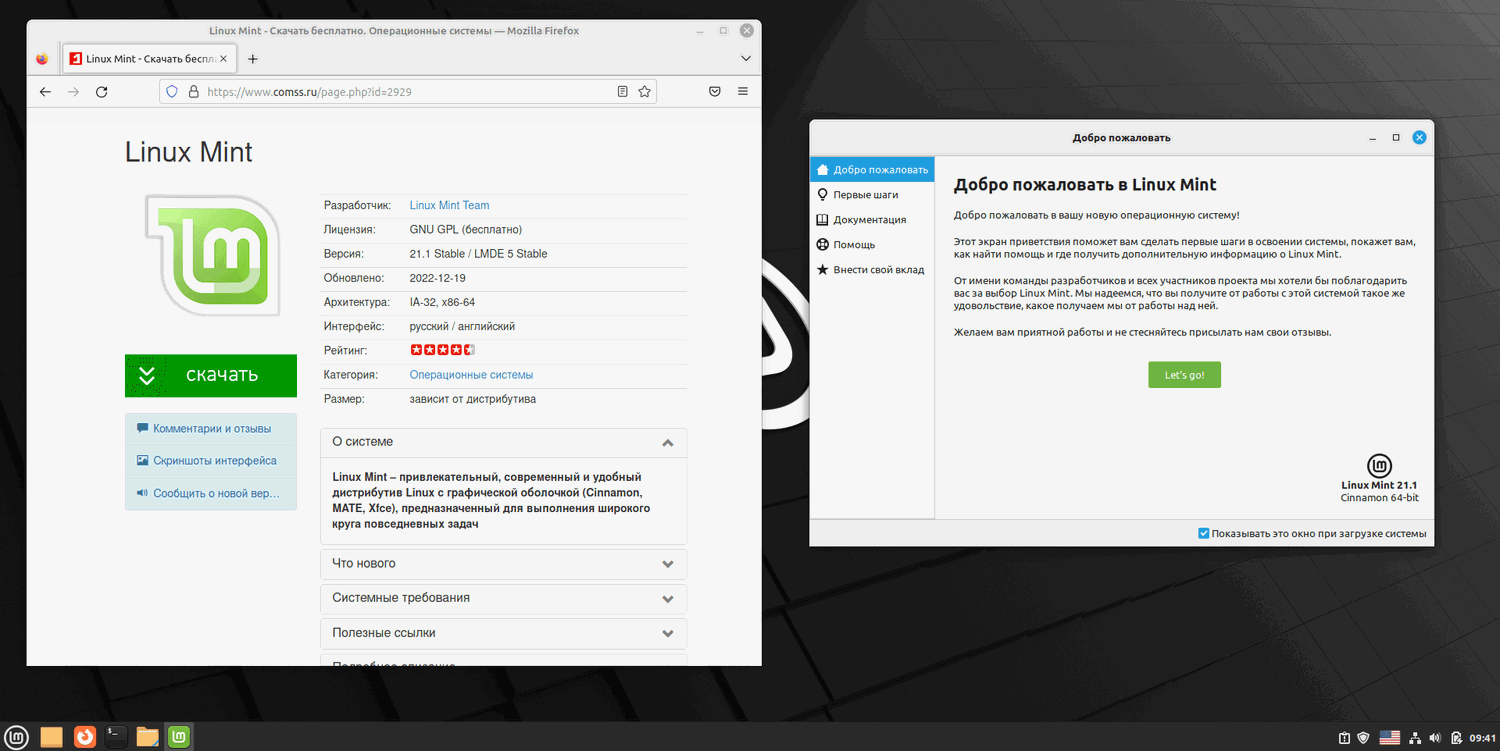Click the version text 21.1 Stable / LMDE 5 Stable

(479, 254)
